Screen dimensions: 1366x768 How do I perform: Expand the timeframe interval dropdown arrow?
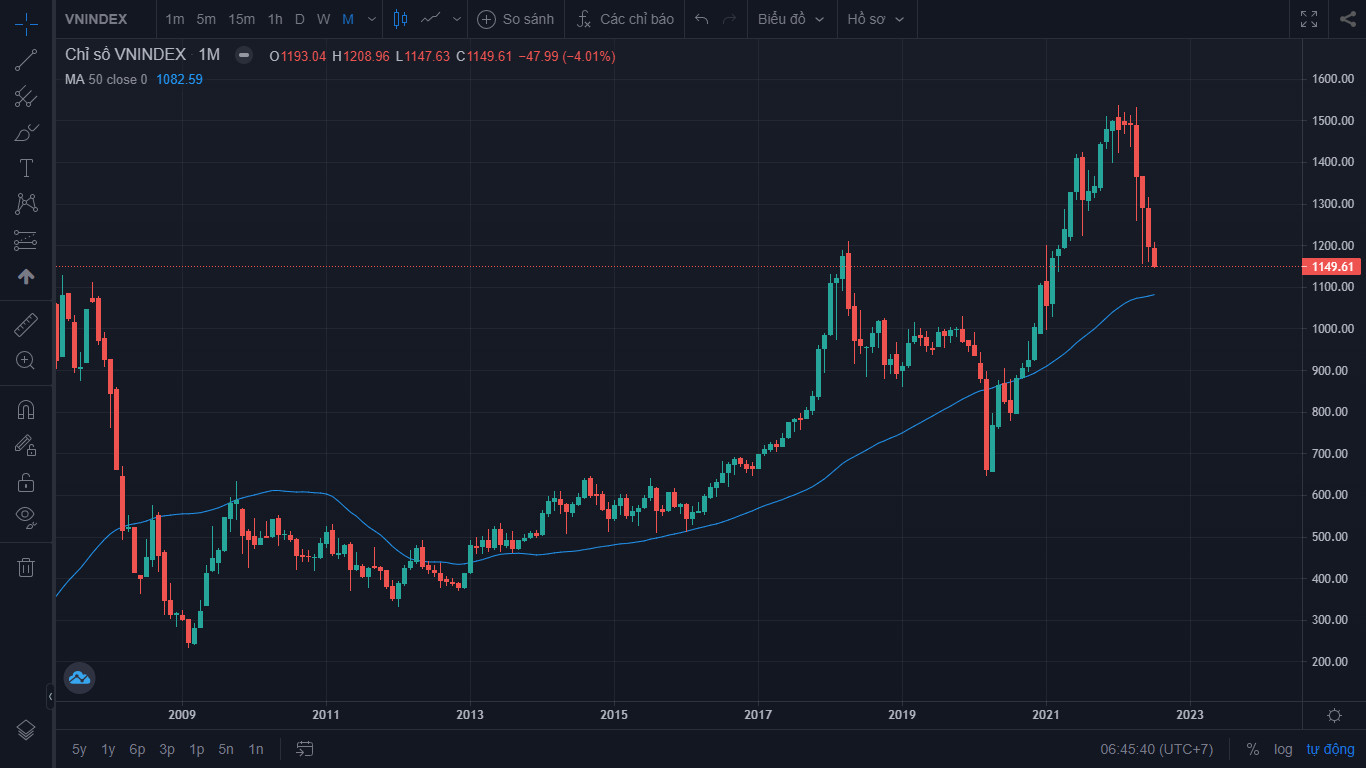pos(372,19)
